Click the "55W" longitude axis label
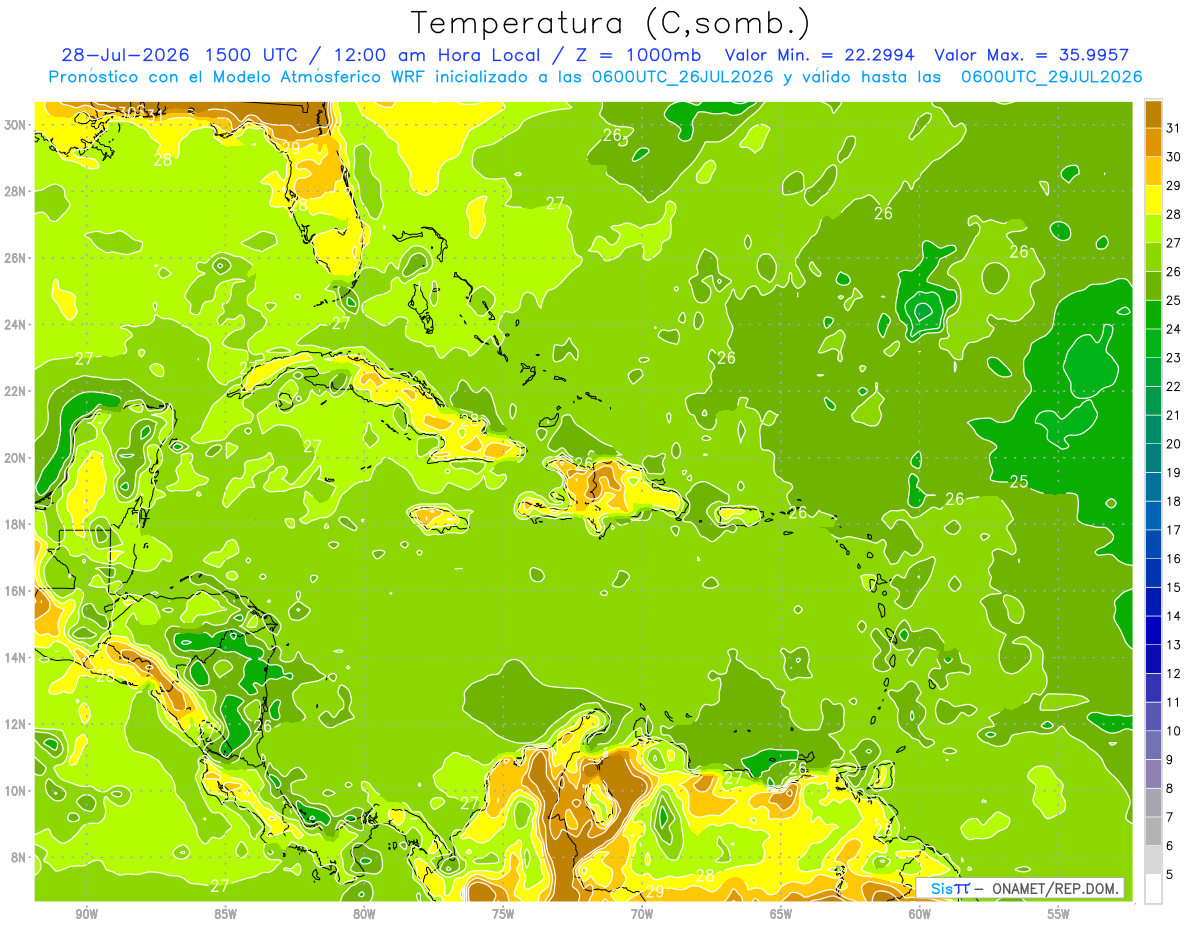 click(1059, 913)
